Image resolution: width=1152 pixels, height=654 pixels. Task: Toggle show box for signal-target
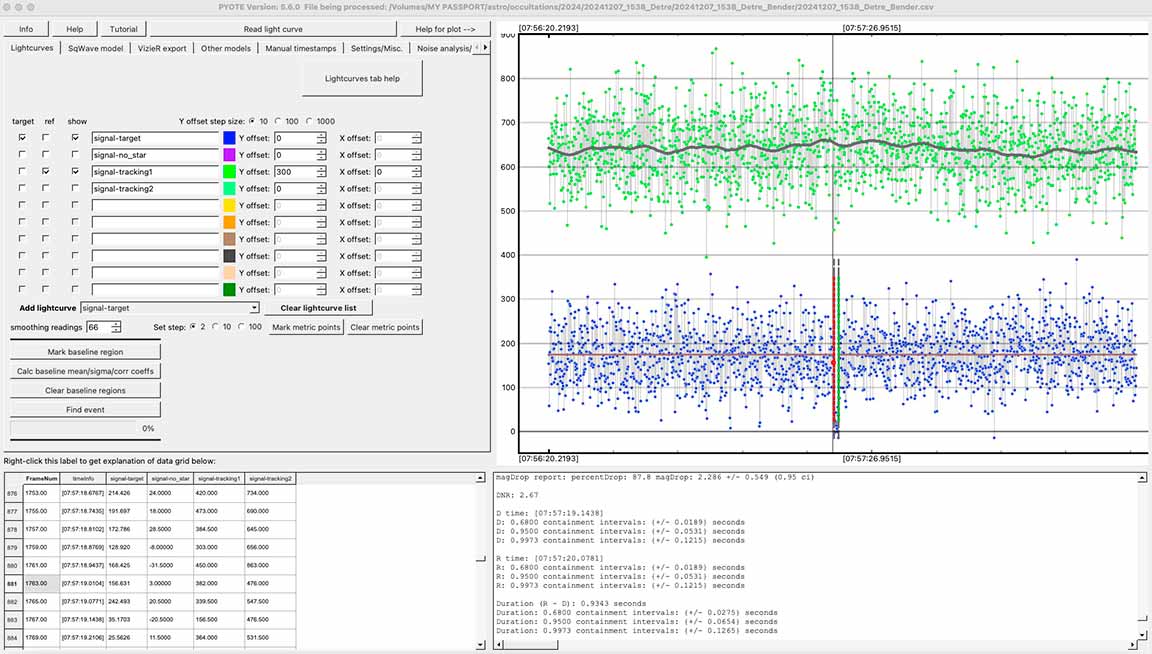click(75, 137)
